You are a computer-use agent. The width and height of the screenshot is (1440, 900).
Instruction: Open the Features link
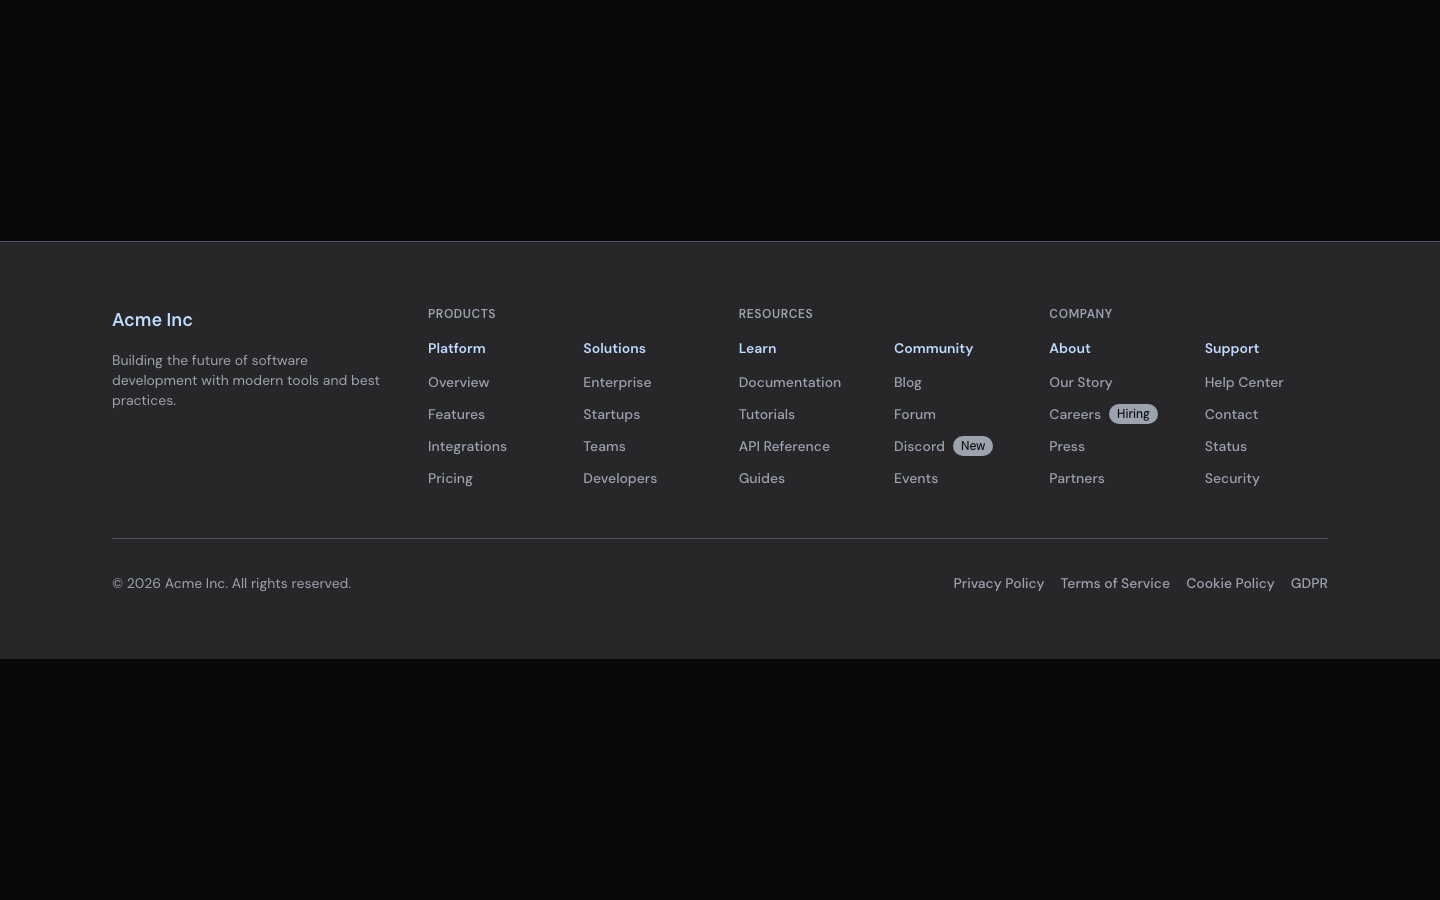(456, 414)
